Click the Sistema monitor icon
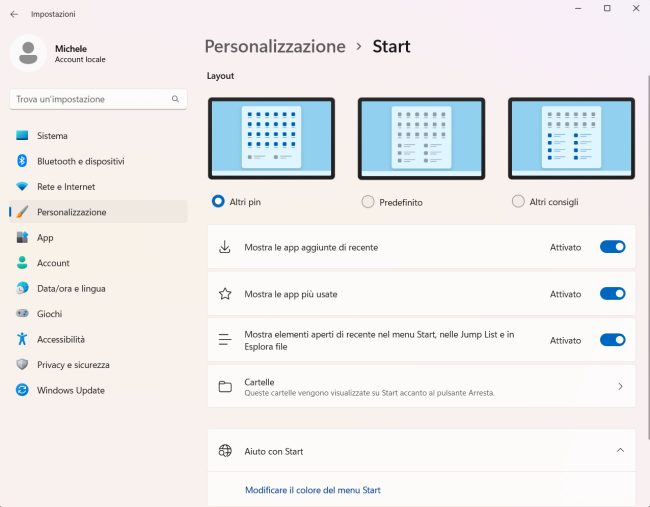The height and width of the screenshot is (507, 650). tap(22, 135)
